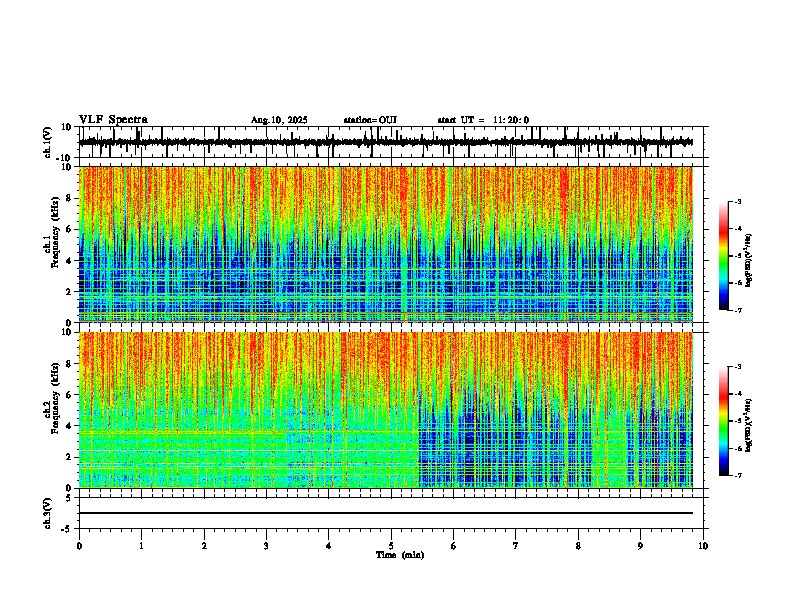Click time axis tick label "9"
The image size is (792, 612).
tap(640, 546)
